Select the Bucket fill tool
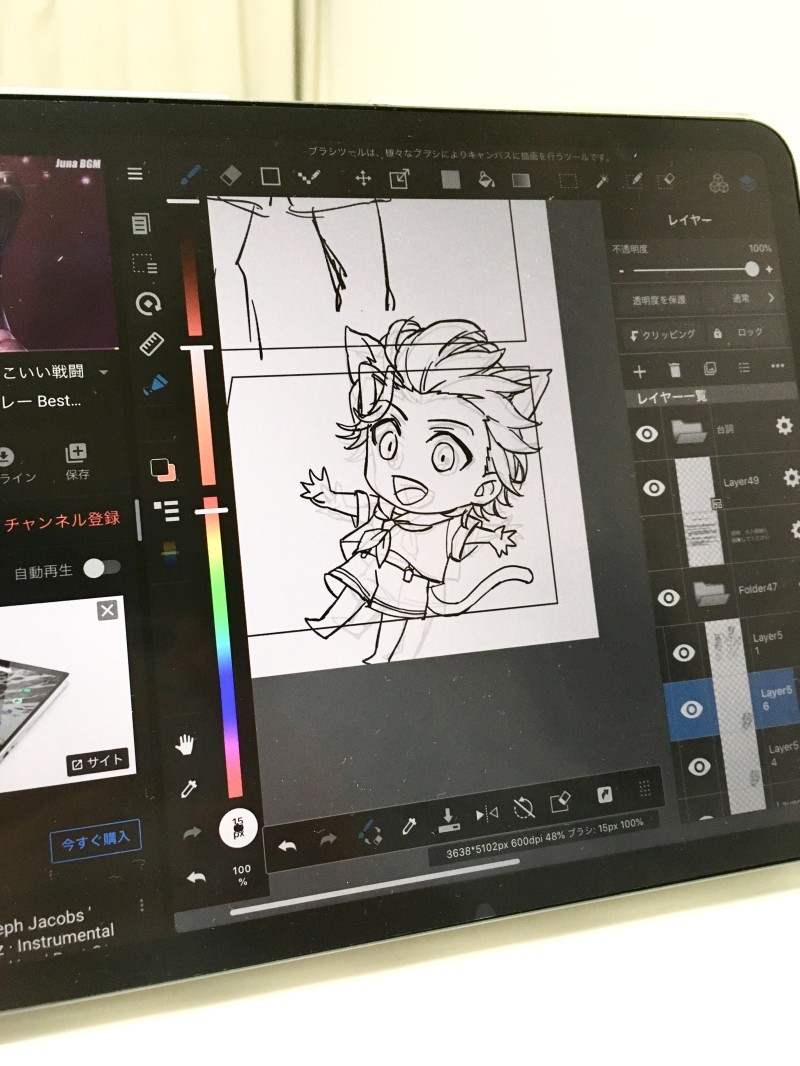This screenshot has height=1066, width=800. coord(486,180)
